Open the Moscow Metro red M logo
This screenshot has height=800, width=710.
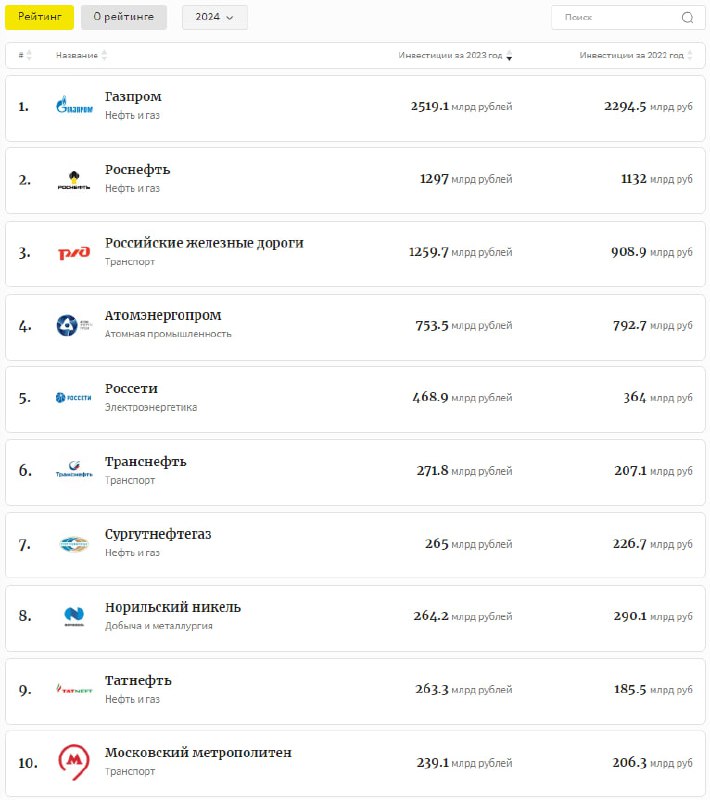coord(74,762)
